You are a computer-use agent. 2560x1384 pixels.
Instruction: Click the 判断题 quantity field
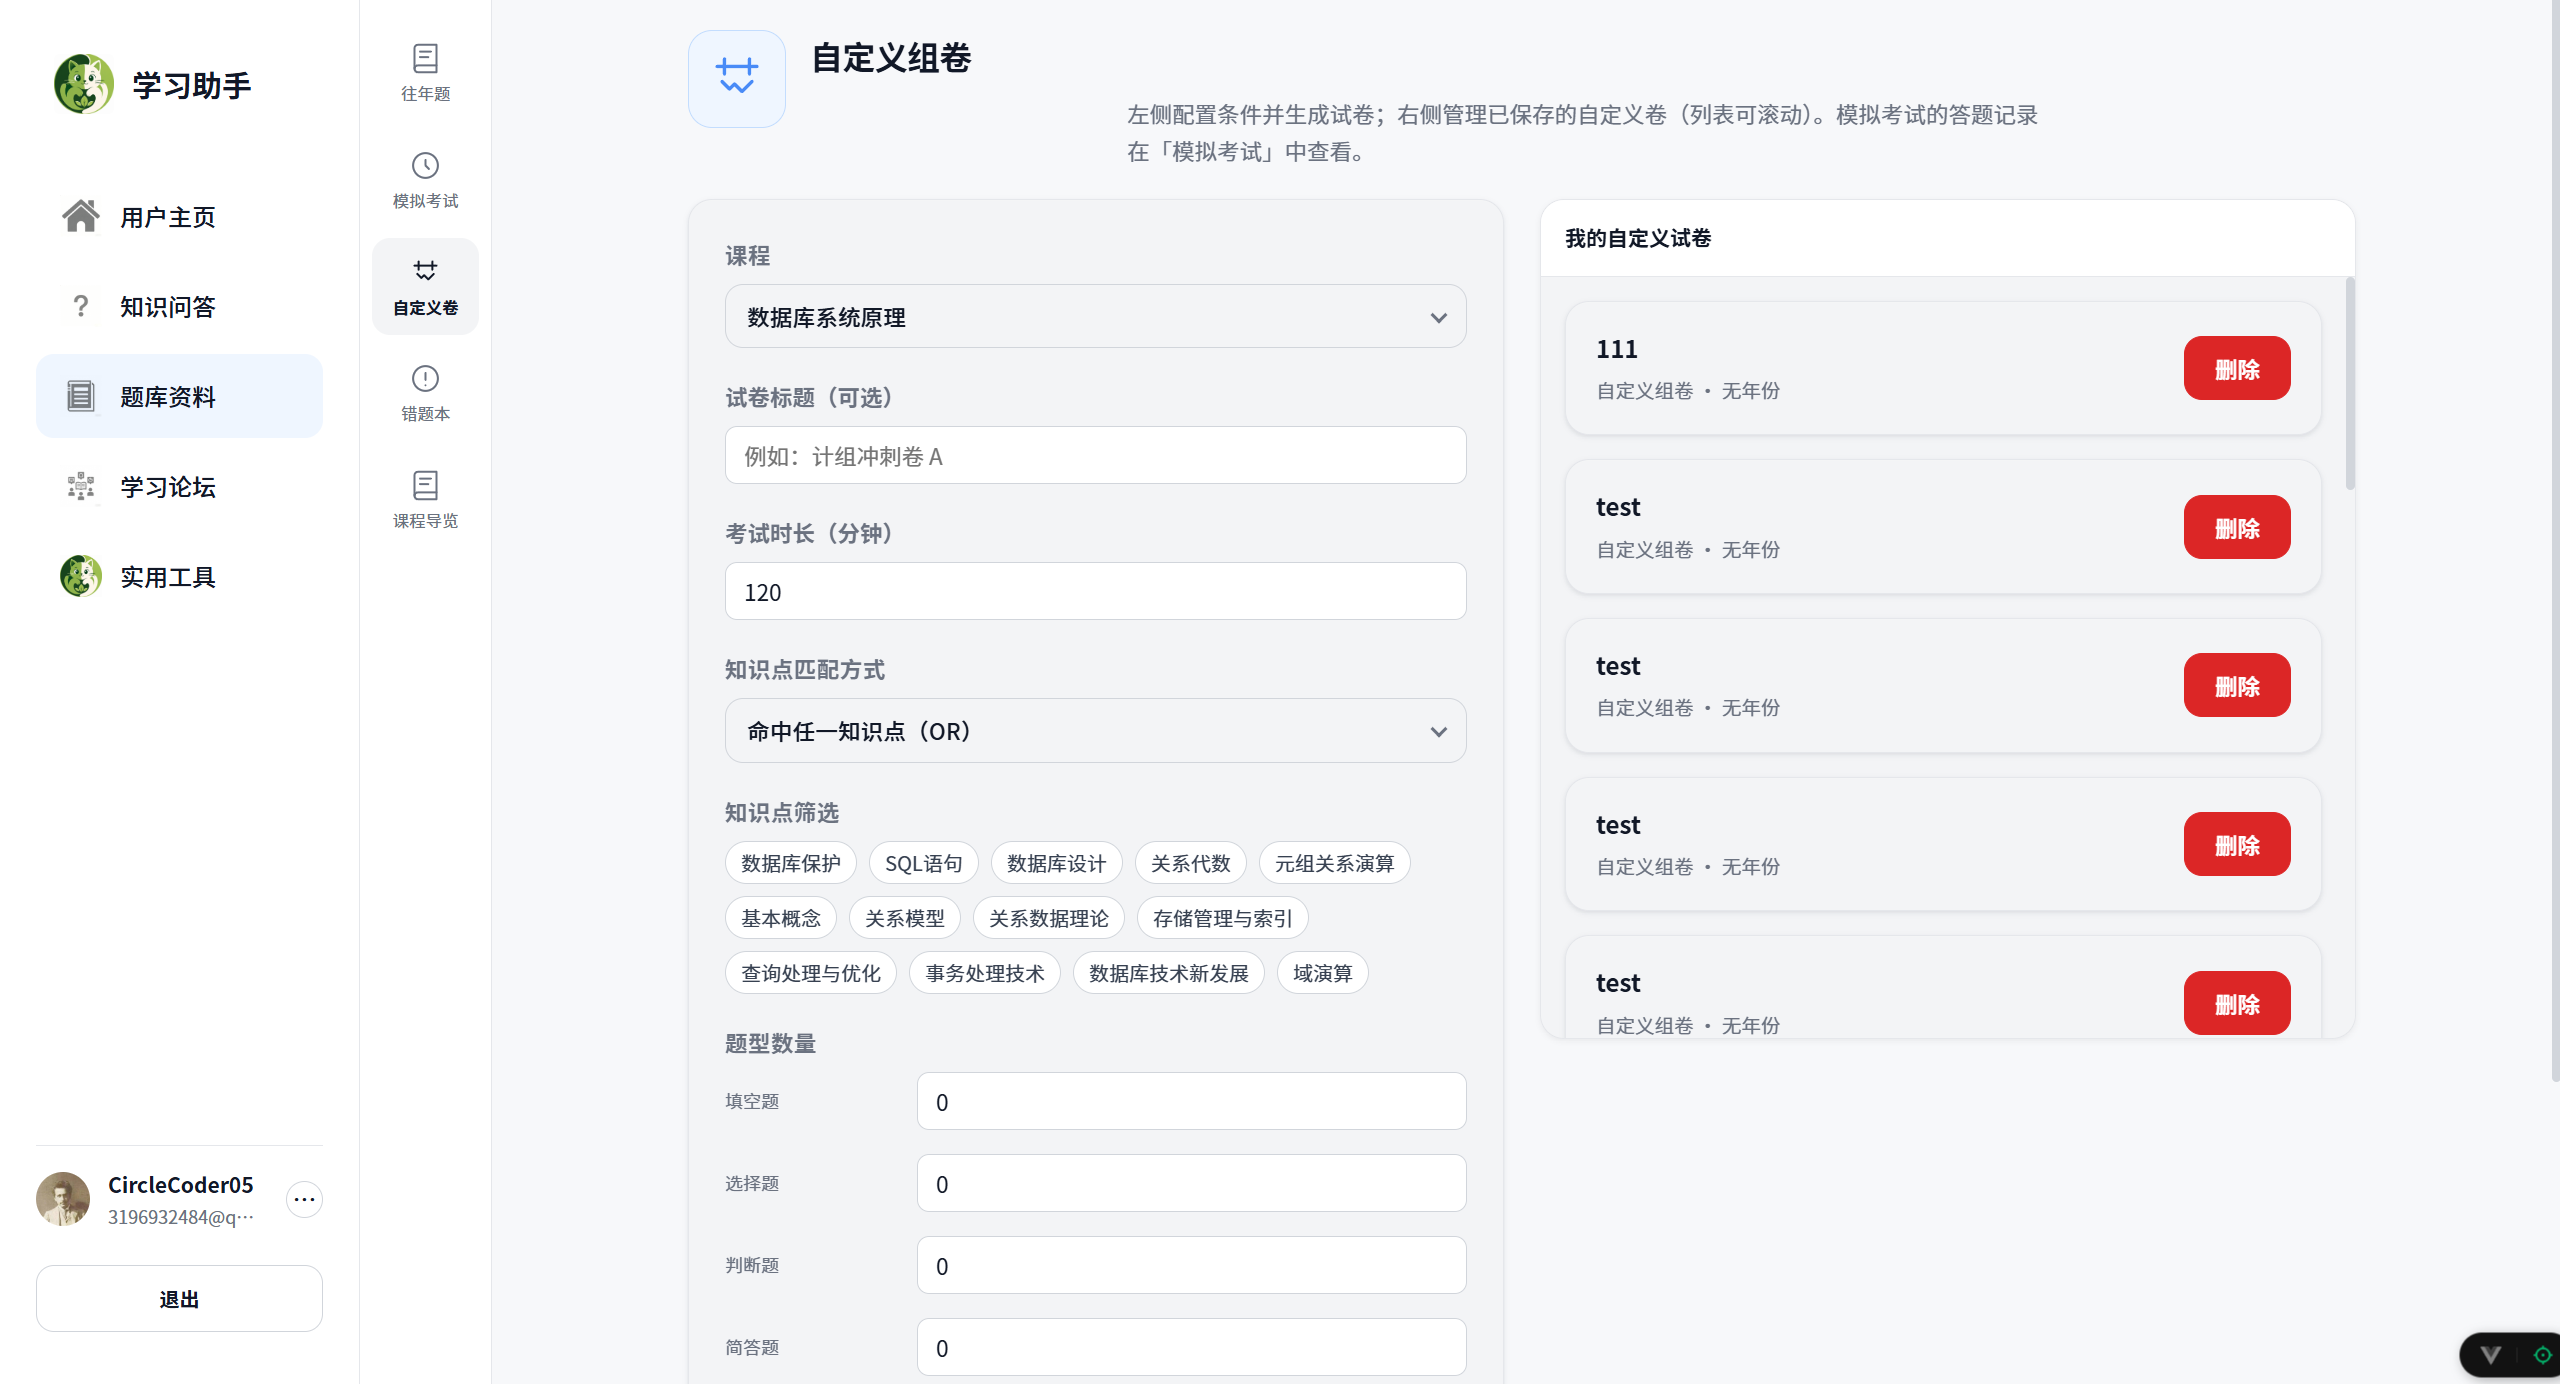(1192, 1265)
